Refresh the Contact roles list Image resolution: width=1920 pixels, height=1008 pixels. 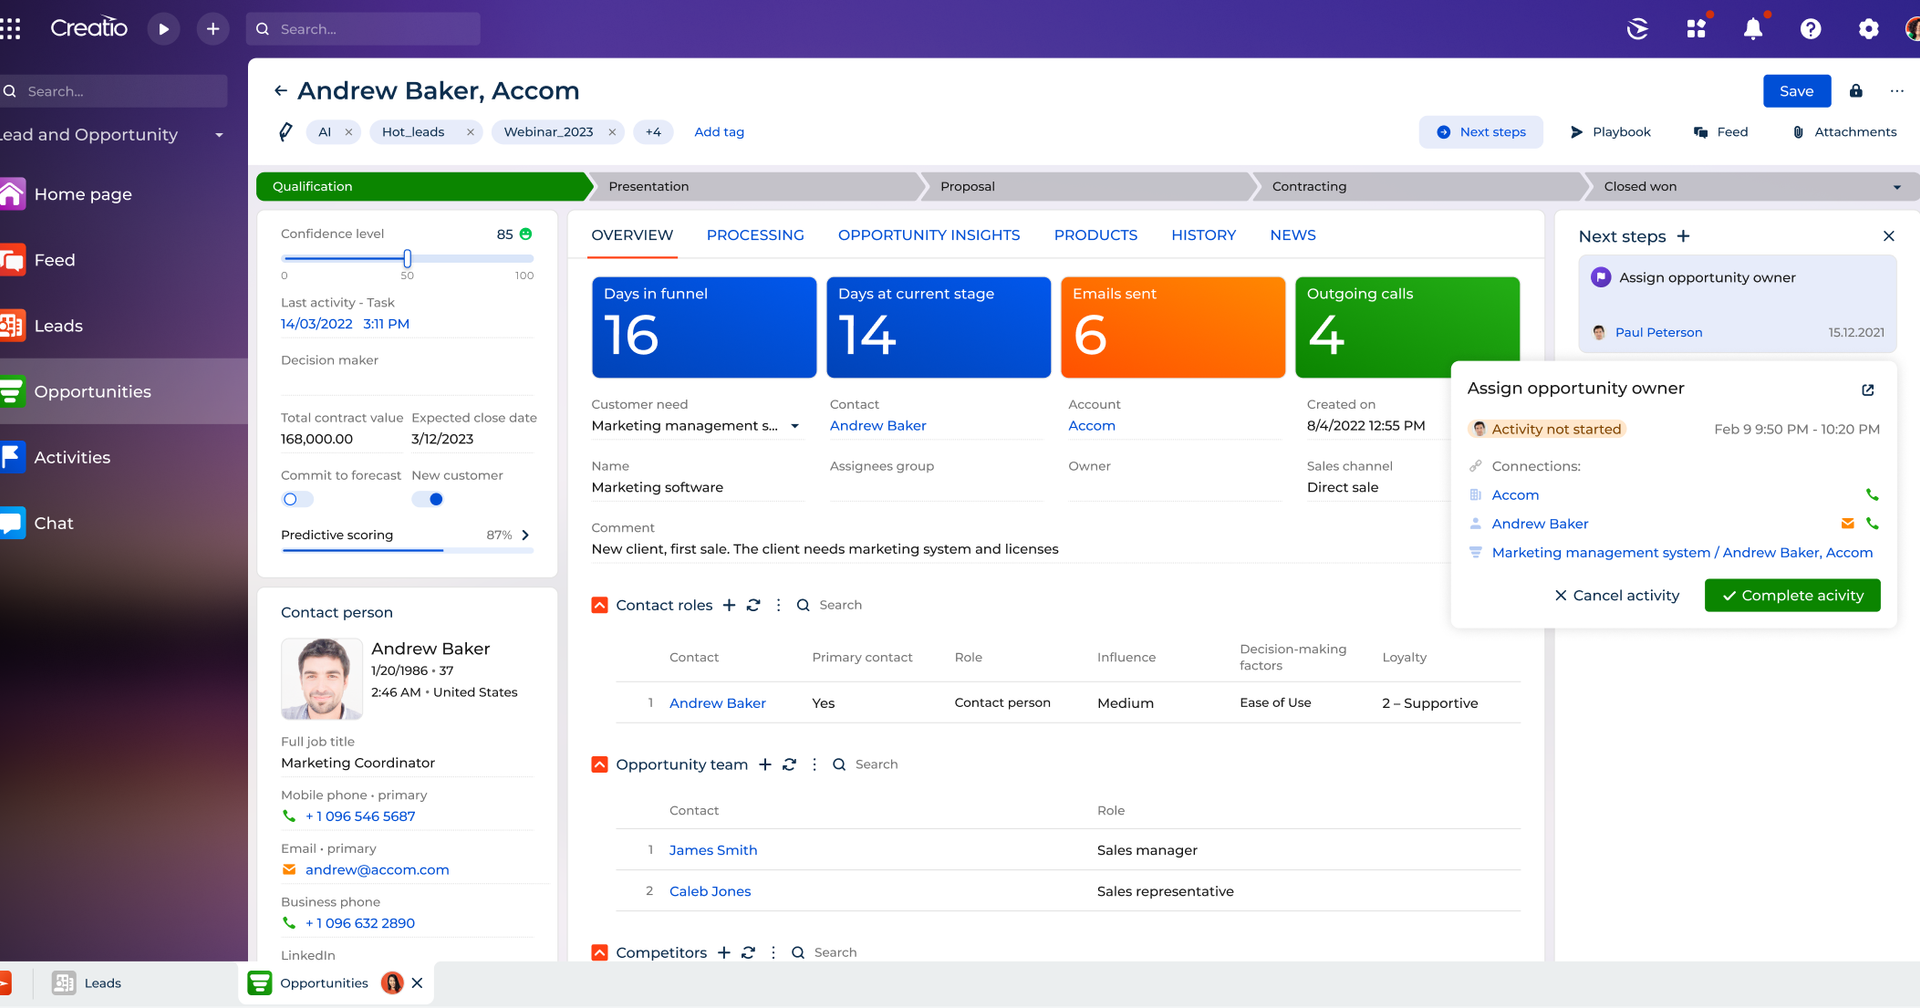pos(754,605)
